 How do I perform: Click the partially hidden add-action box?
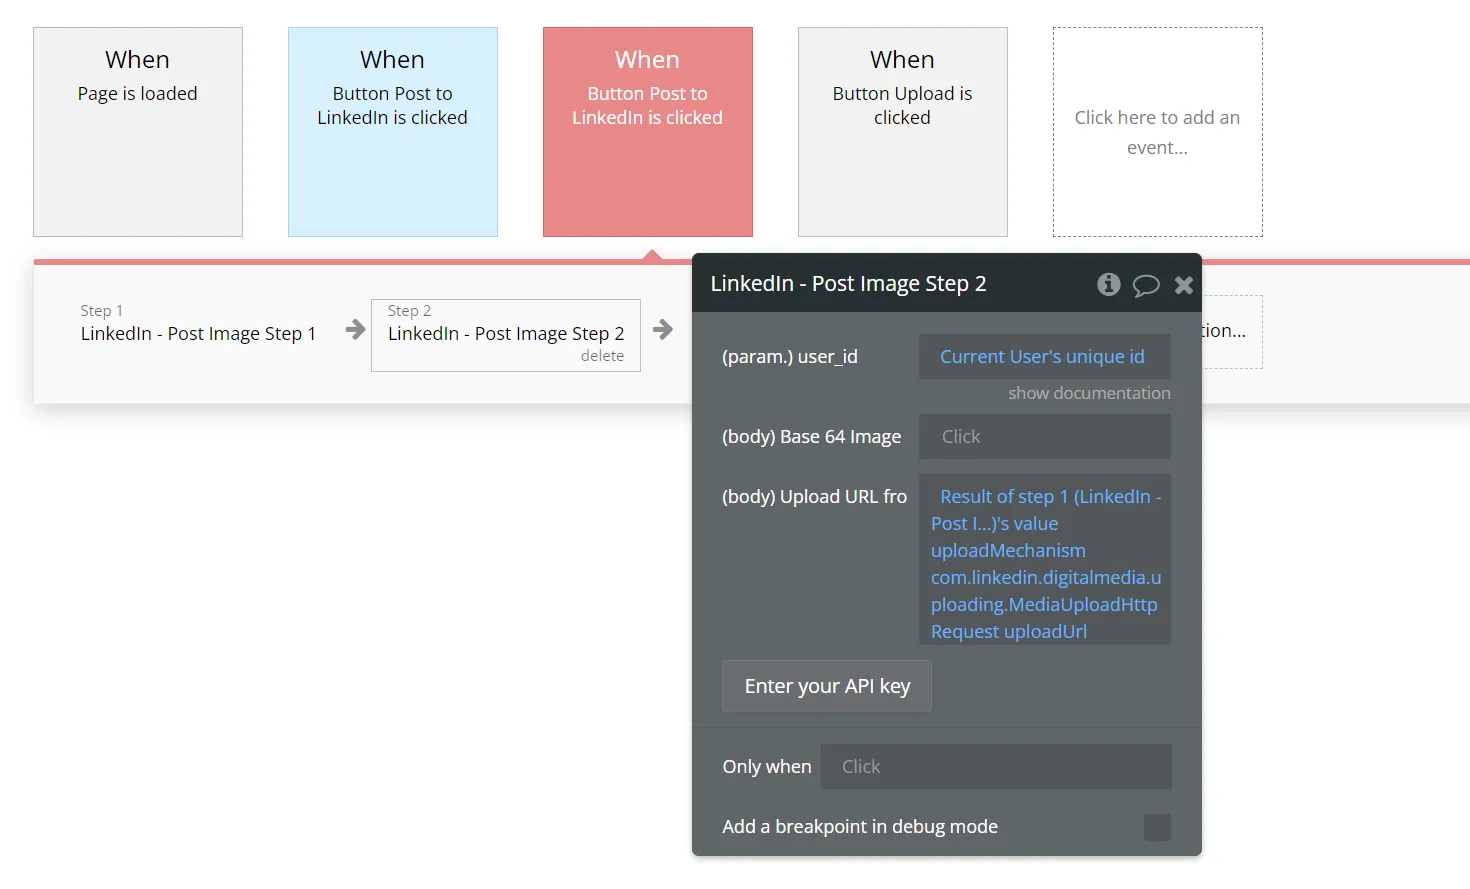(x=1232, y=332)
